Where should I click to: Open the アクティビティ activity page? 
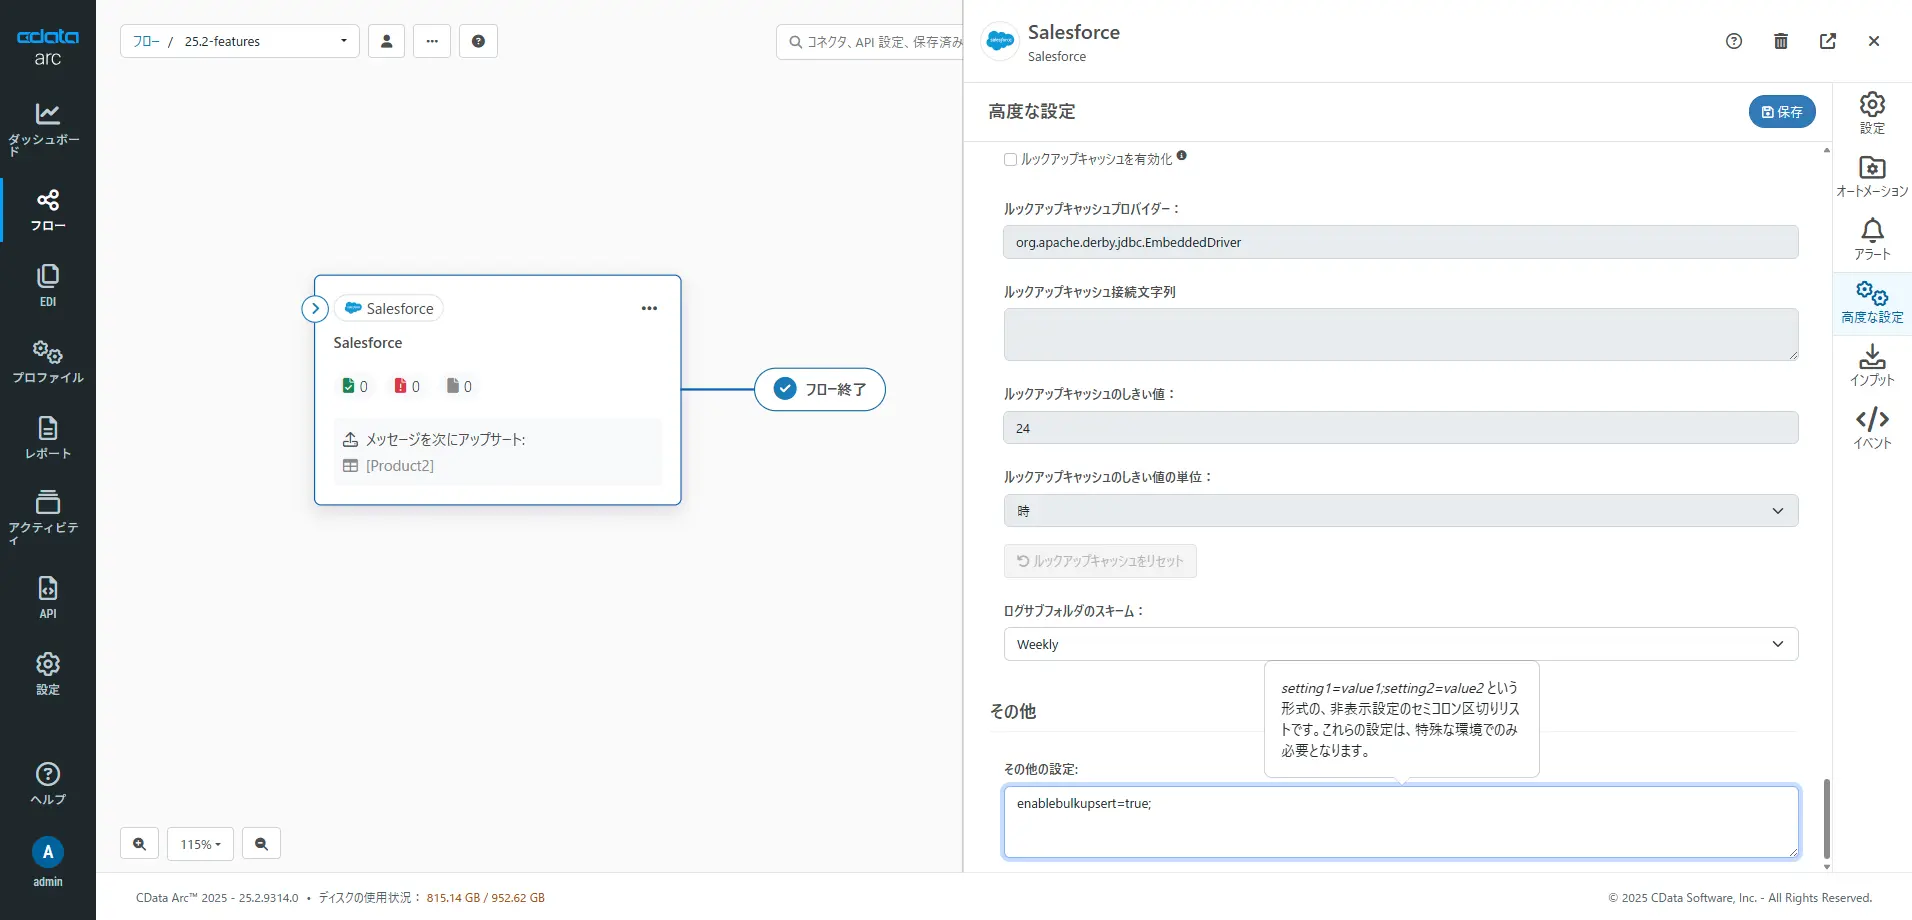pyautogui.click(x=47, y=514)
